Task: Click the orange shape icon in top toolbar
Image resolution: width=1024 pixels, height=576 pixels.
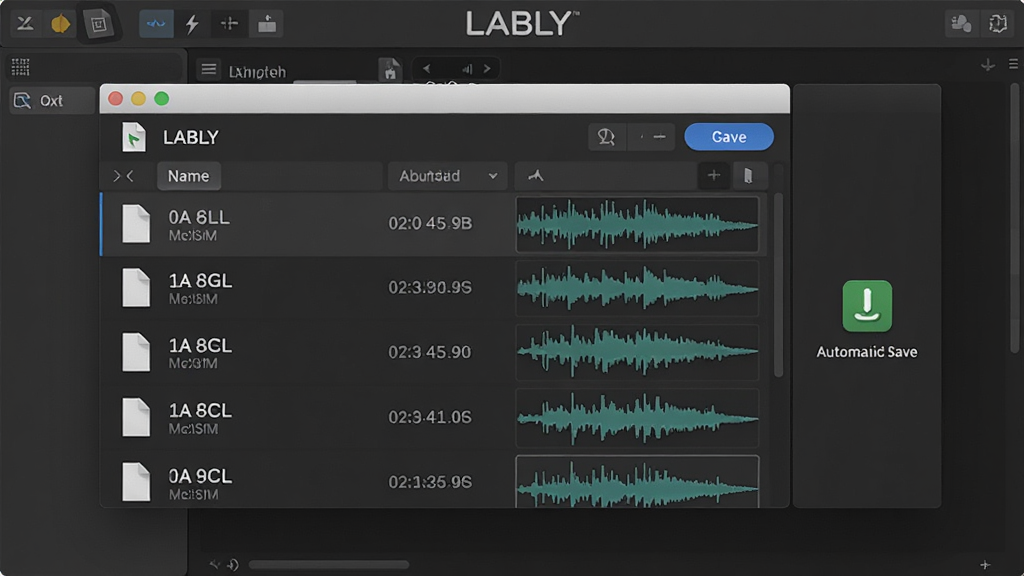Action: 61,24
